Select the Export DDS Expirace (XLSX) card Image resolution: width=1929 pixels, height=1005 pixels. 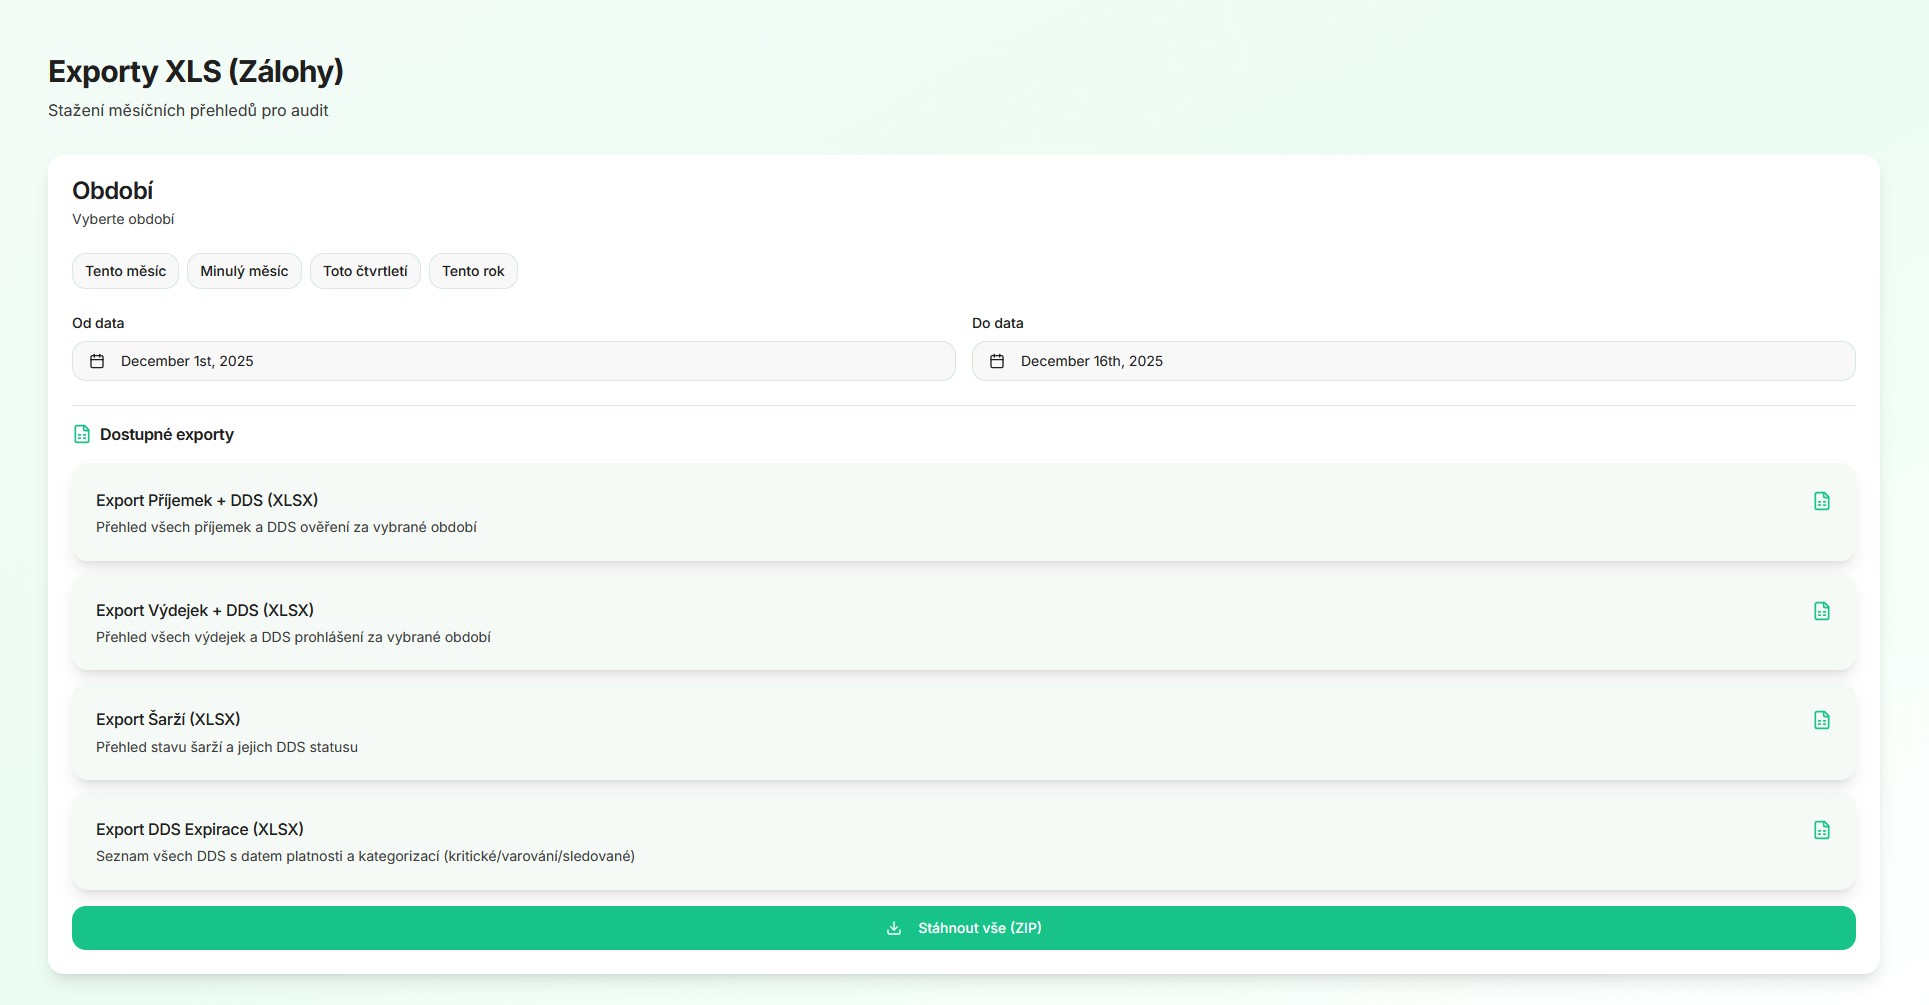coord(900,841)
